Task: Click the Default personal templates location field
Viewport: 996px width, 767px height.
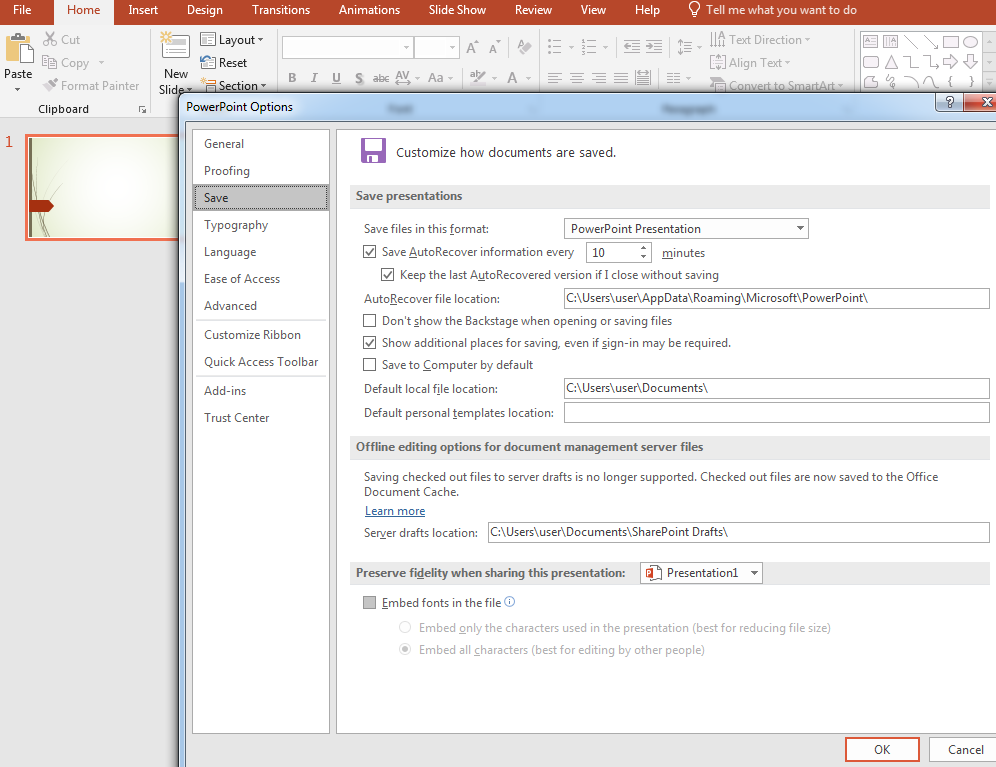Action: click(776, 412)
